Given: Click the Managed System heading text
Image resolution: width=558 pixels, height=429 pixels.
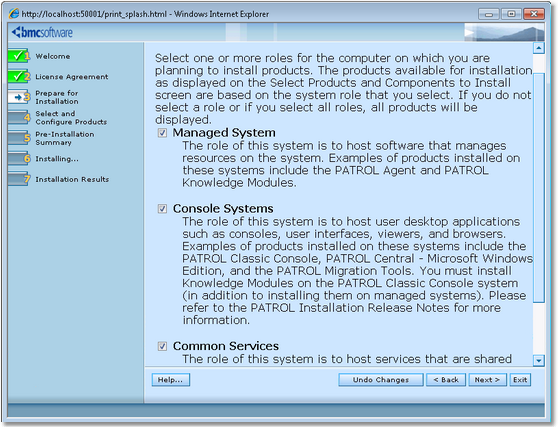Looking at the screenshot, I should 224,133.
